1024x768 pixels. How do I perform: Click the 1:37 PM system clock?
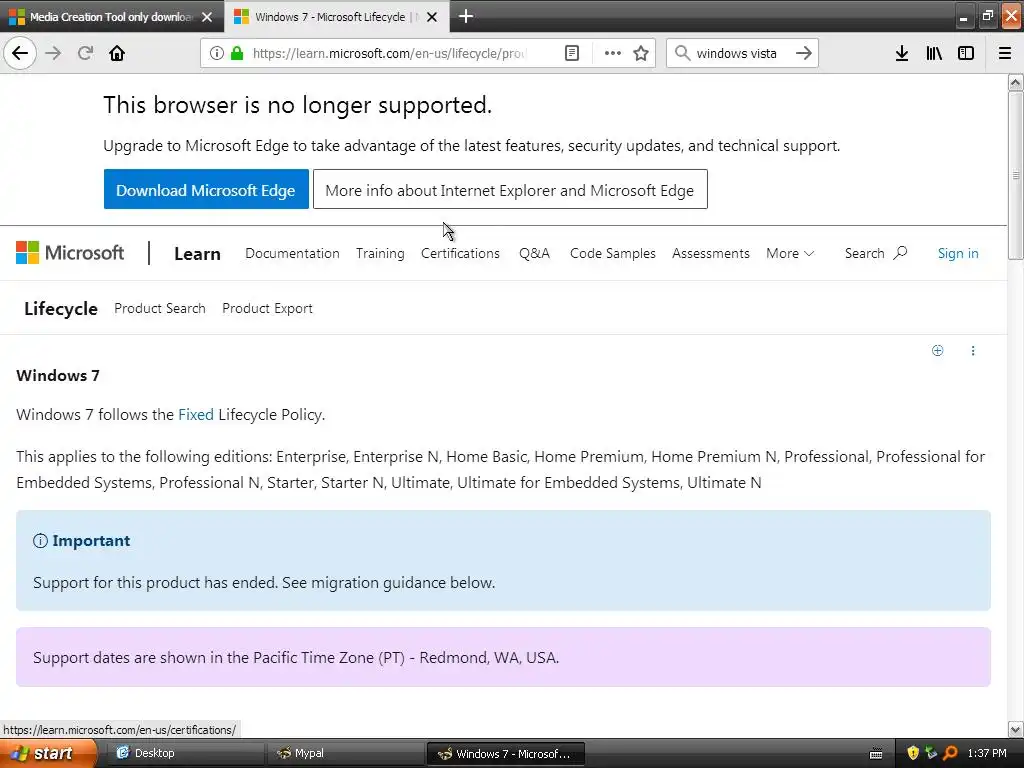pyautogui.click(x=987, y=754)
